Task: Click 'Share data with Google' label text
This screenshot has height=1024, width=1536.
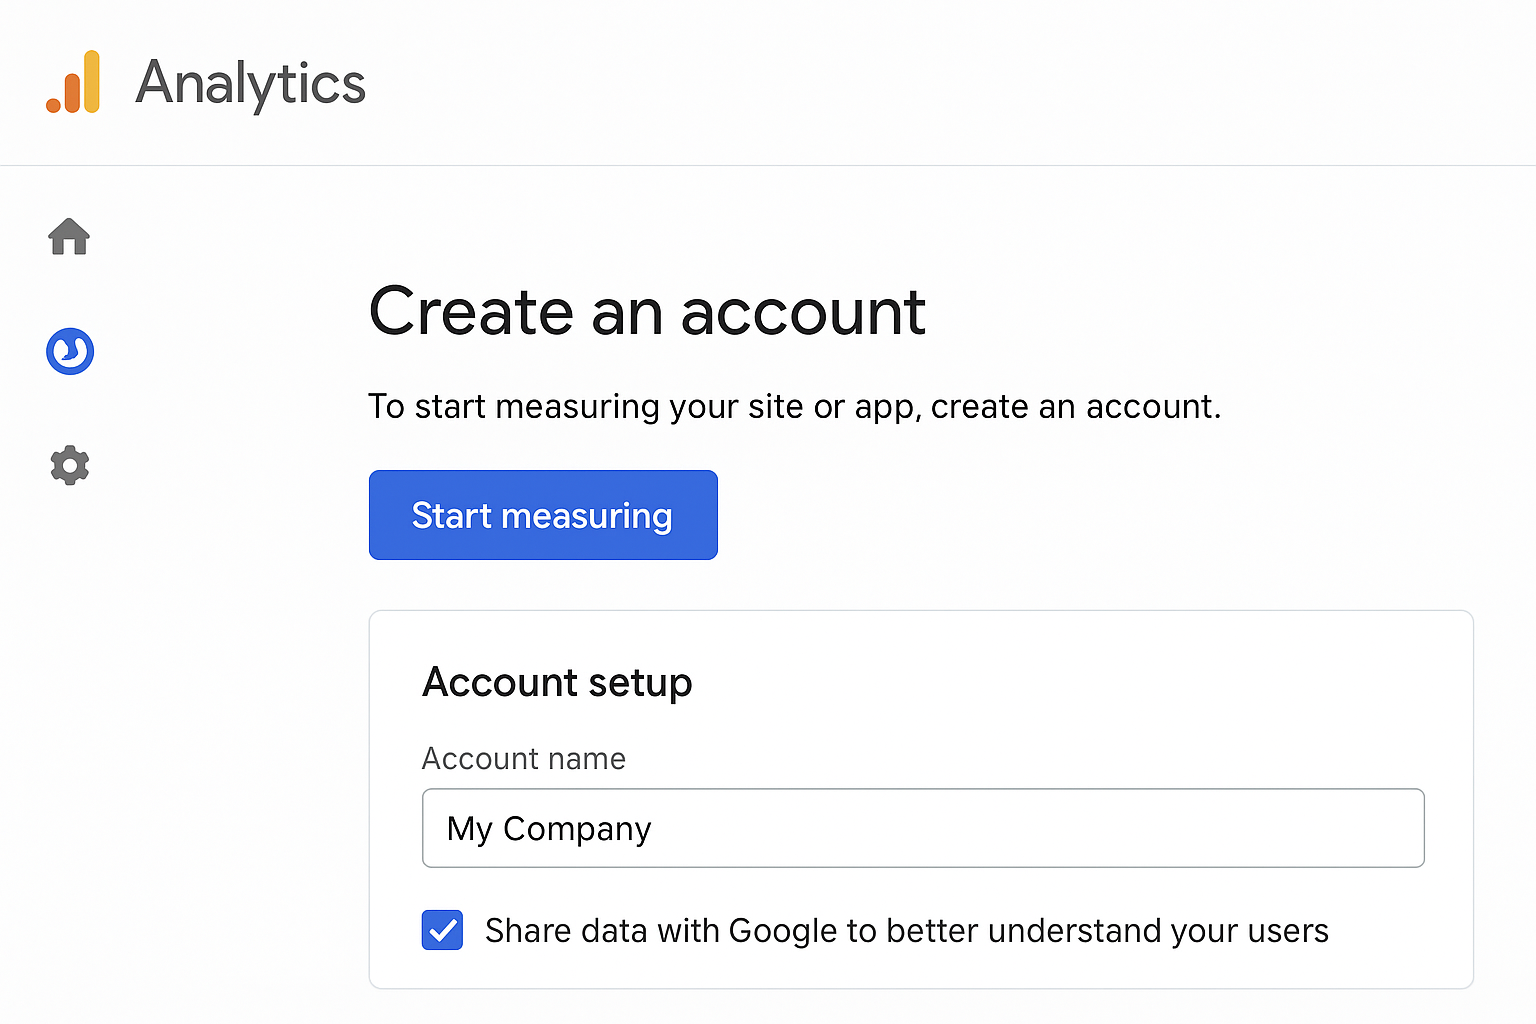Action: [x=907, y=931]
